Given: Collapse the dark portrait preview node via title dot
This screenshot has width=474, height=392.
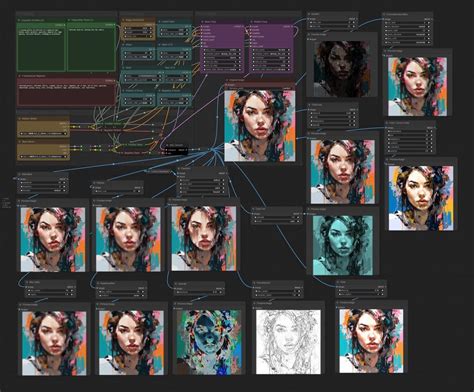Looking at the screenshot, I should [x=309, y=34].
